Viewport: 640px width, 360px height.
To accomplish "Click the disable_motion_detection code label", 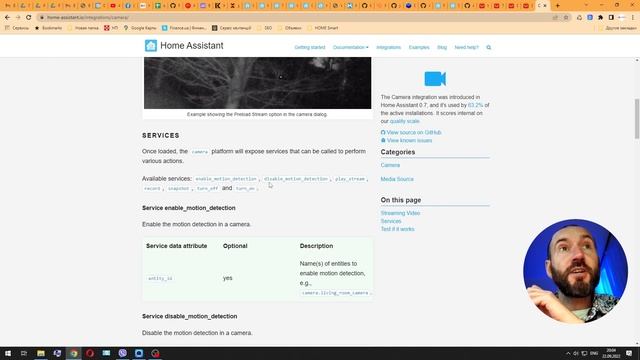I will click(296, 179).
